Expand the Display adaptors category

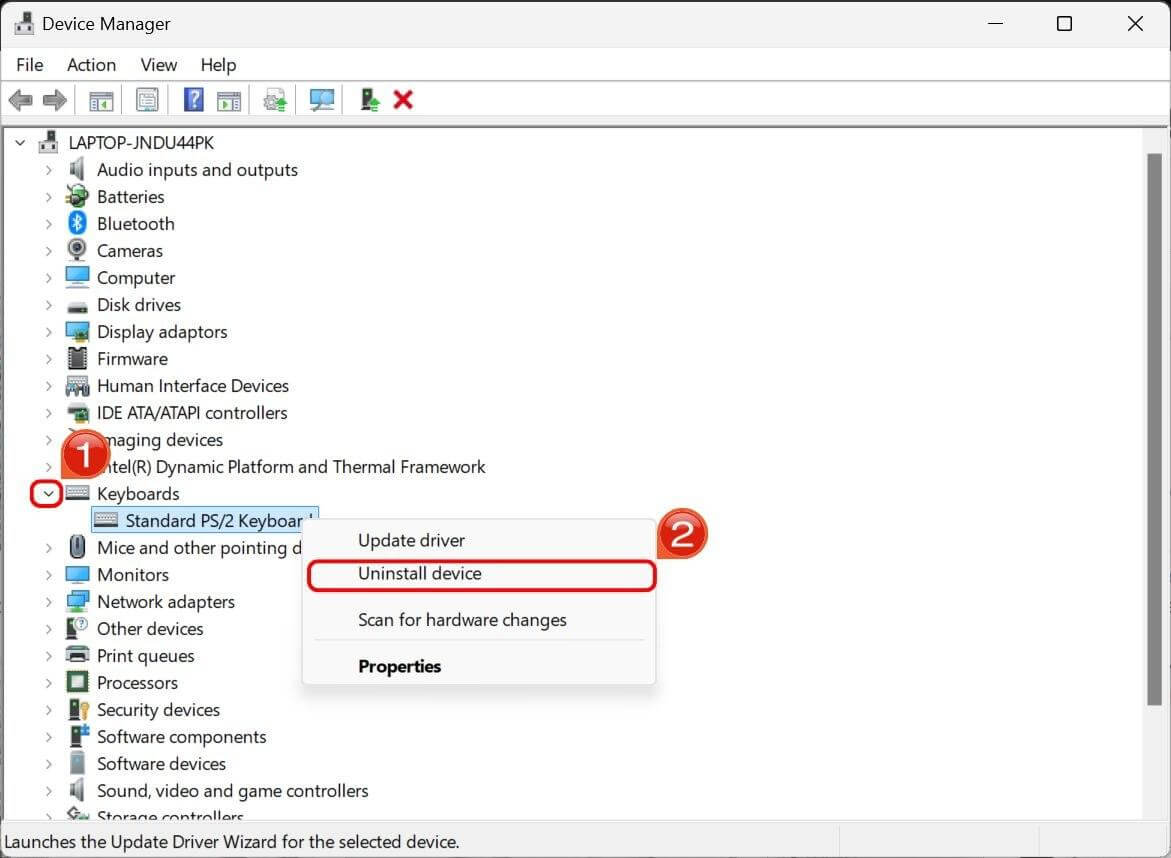[49, 331]
